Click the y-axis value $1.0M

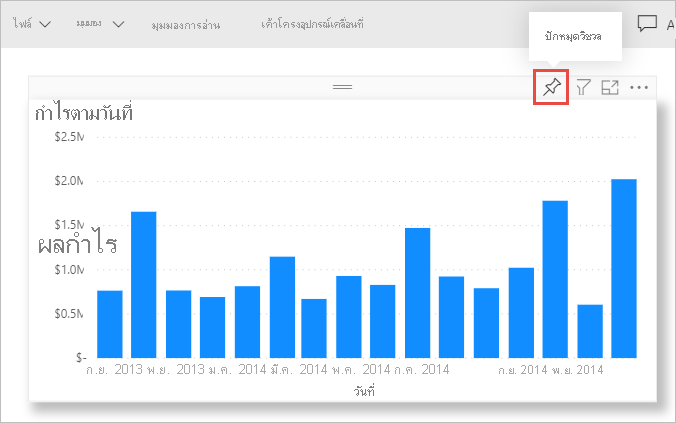tap(69, 270)
